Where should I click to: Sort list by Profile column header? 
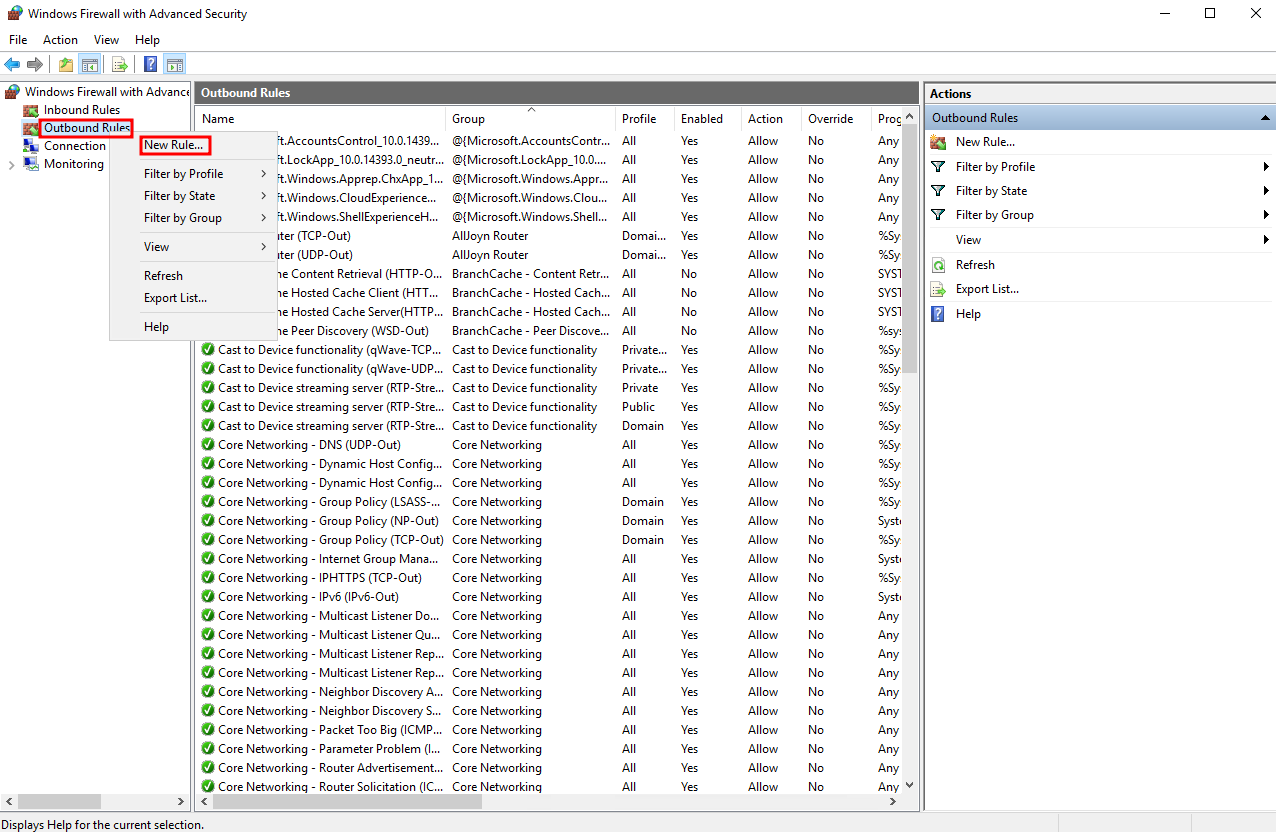(x=645, y=119)
